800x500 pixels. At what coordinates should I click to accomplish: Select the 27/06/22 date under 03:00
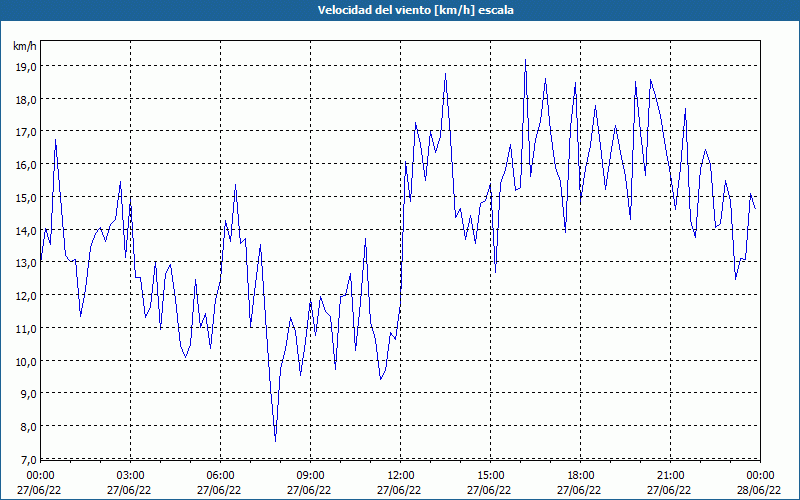[x=129, y=490]
